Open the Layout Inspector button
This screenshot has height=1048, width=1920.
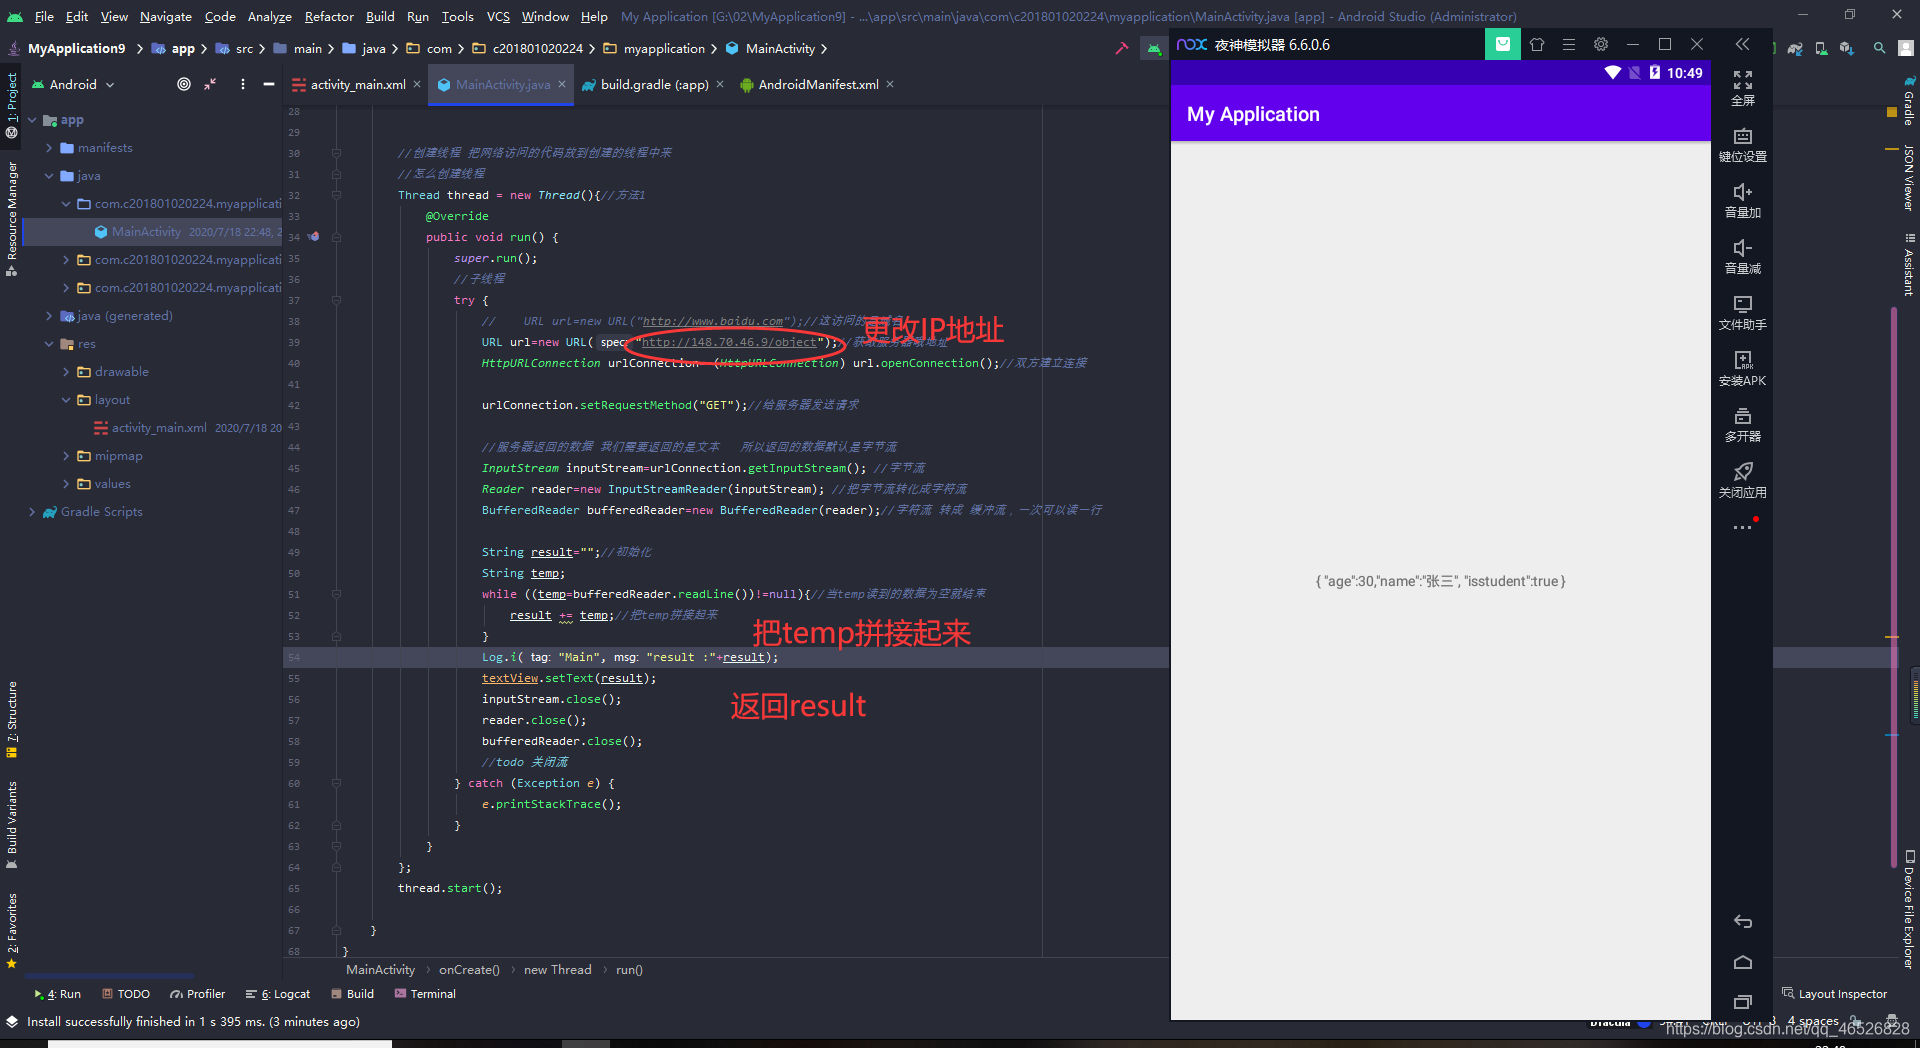(x=1835, y=994)
